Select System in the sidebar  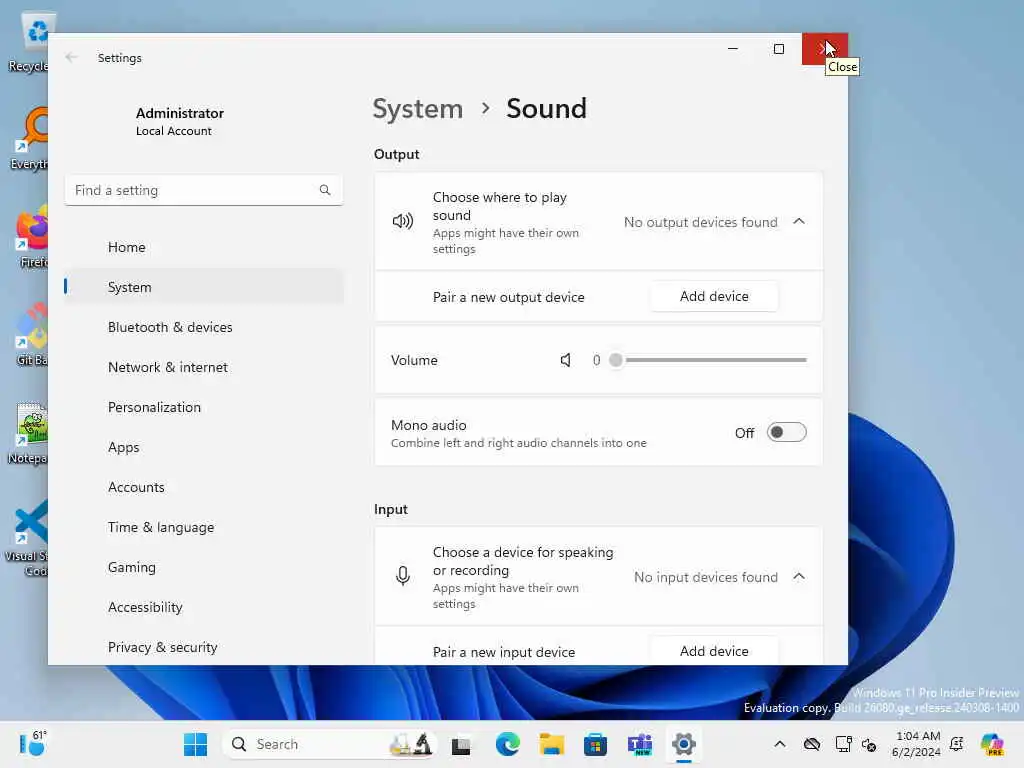coord(204,287)
